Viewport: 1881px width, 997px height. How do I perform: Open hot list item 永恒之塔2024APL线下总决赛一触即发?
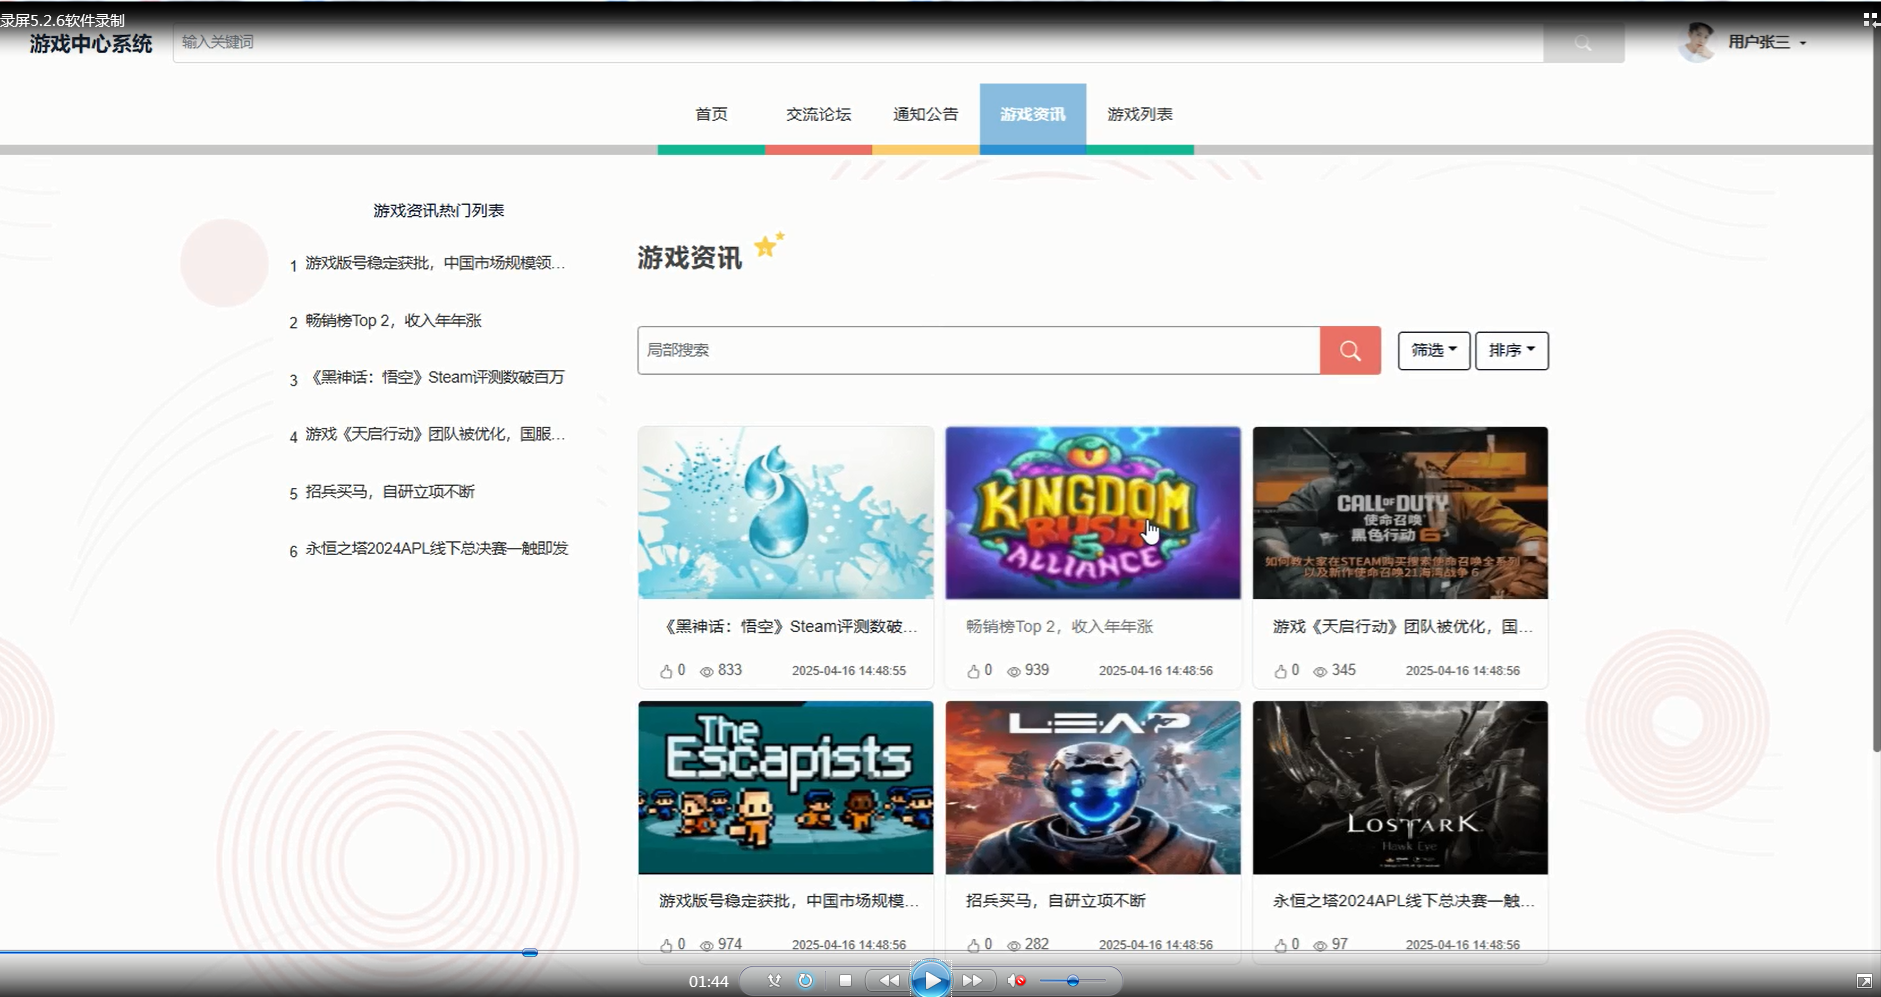click(436, 548)
